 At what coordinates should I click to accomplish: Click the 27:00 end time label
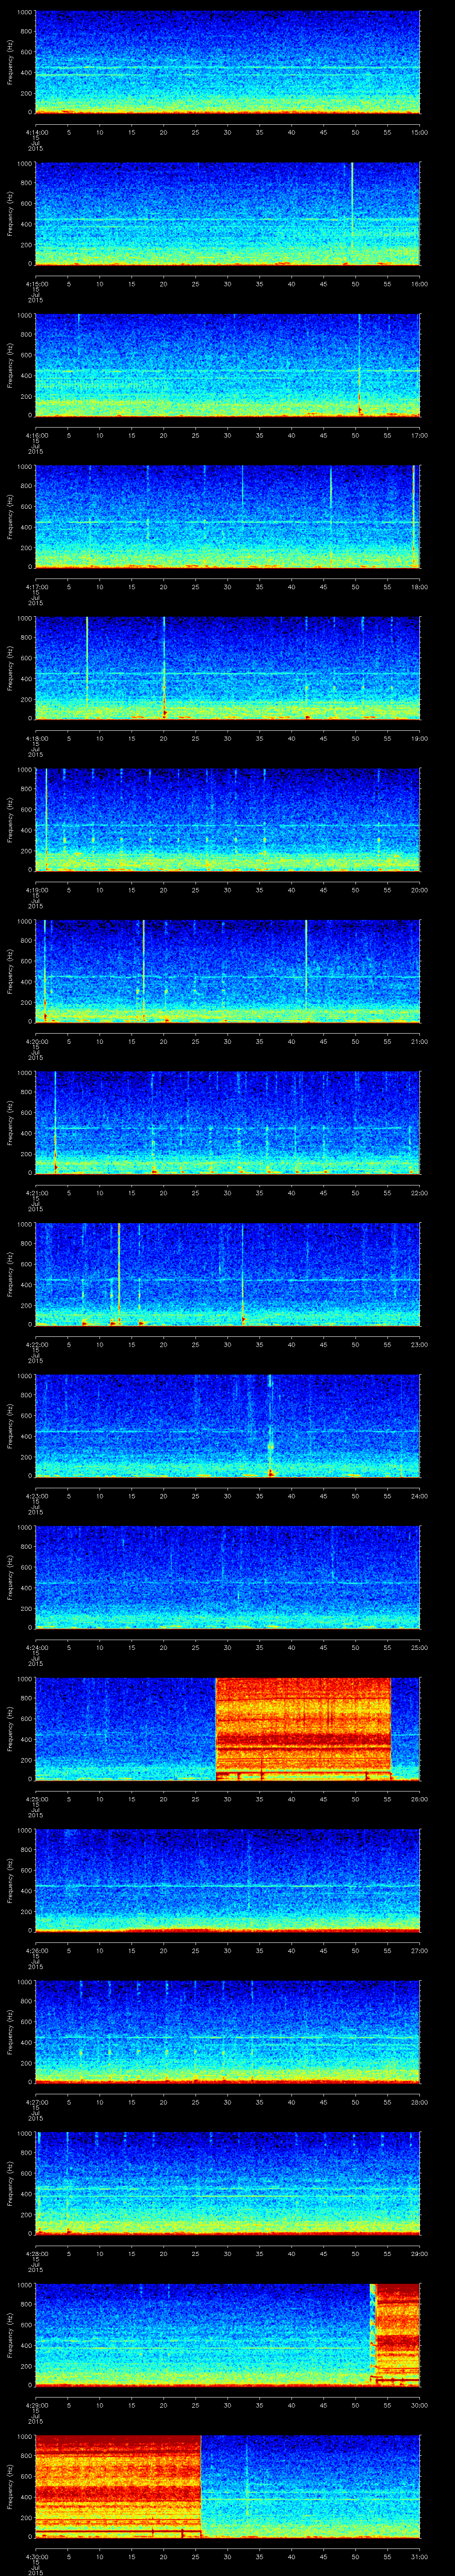(x=420, y=1950)
